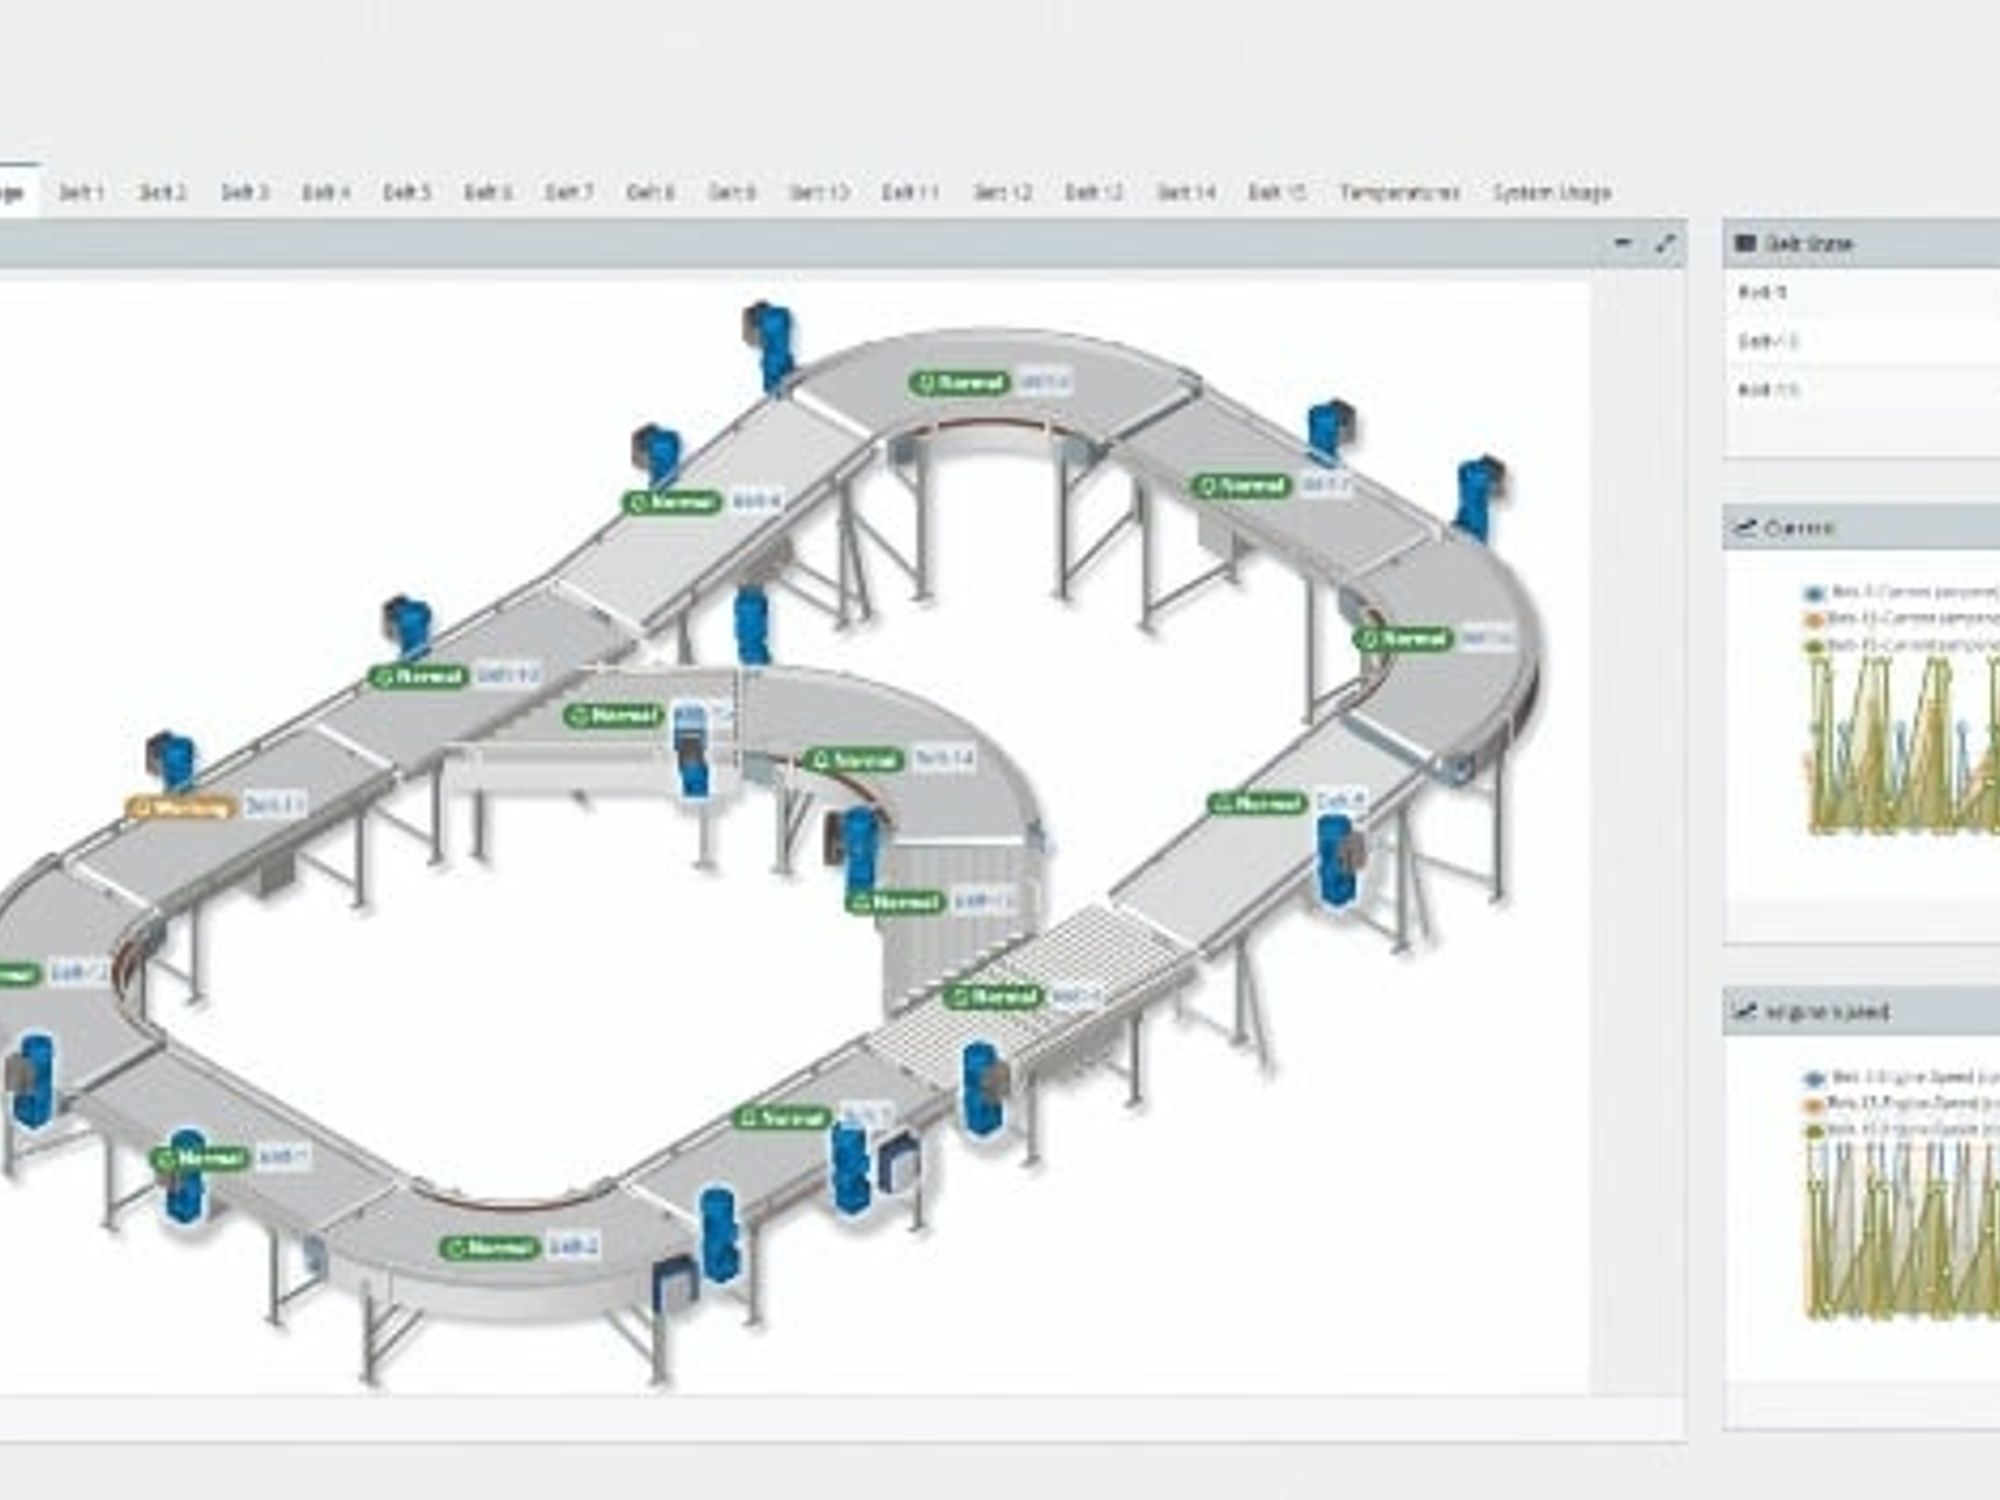Click inside the Engine Speed line chart
Viewport: 2000px width, 1500px height.
click(1903, 1232)
